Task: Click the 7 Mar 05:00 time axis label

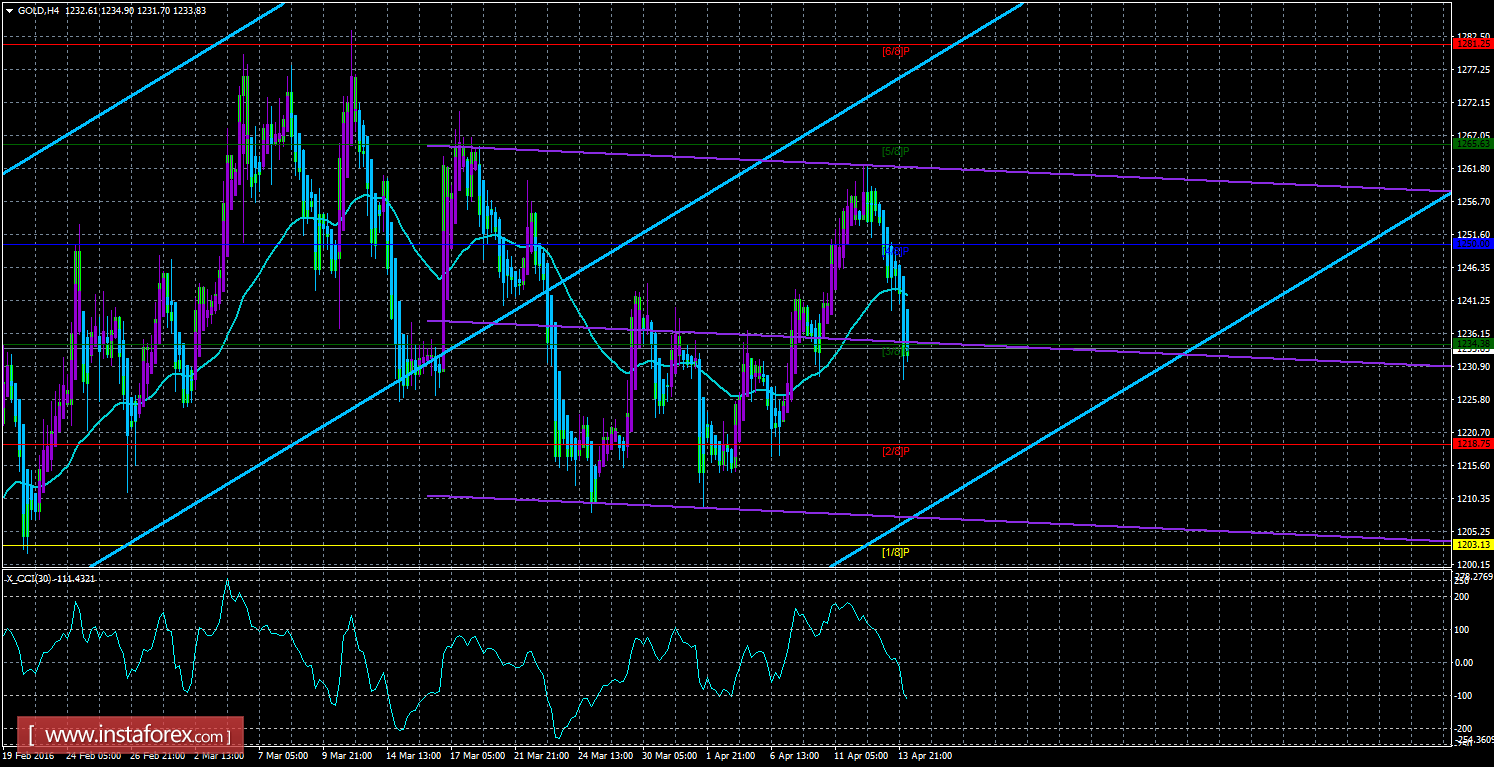Action: tap(284, 756)
